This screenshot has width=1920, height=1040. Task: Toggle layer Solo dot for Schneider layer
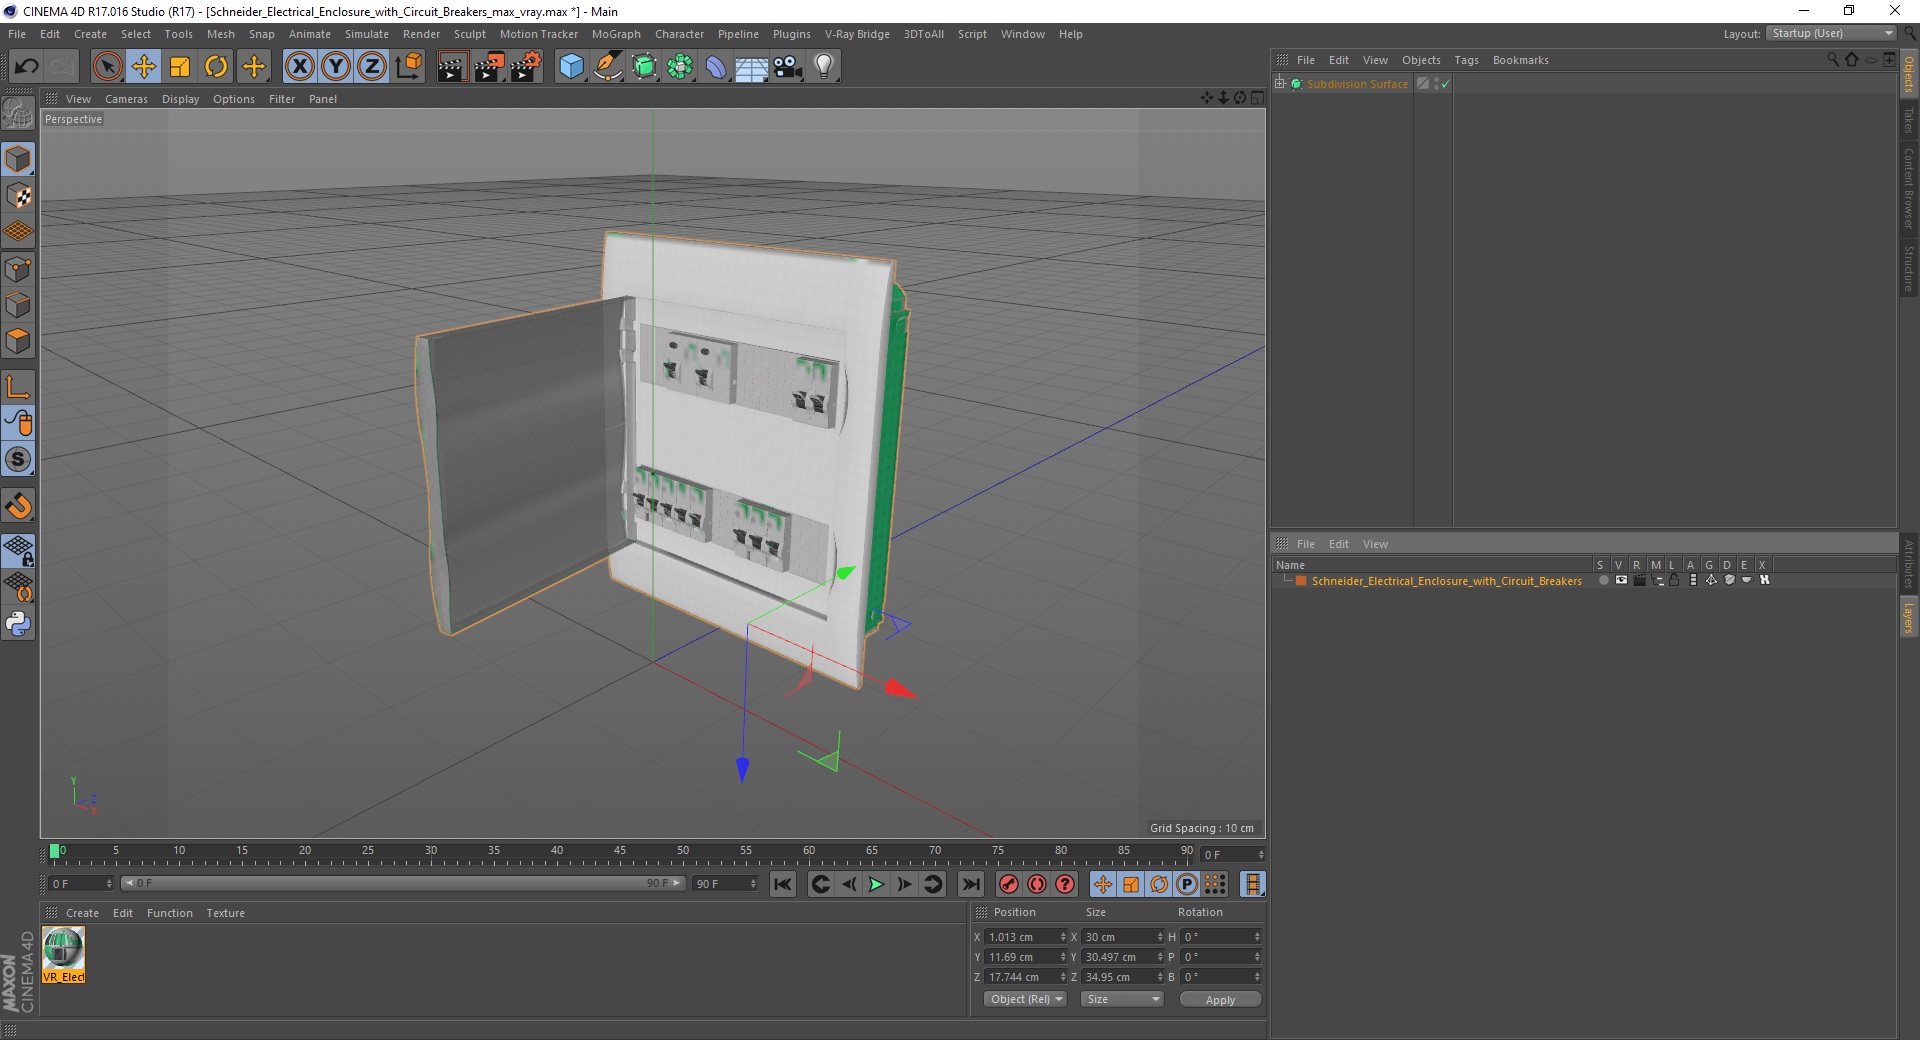coord(1603,580)
